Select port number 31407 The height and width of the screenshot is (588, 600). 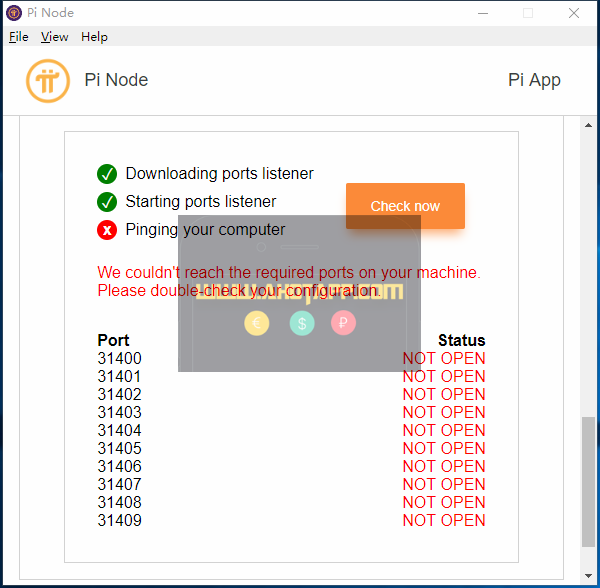coord(119,484)
